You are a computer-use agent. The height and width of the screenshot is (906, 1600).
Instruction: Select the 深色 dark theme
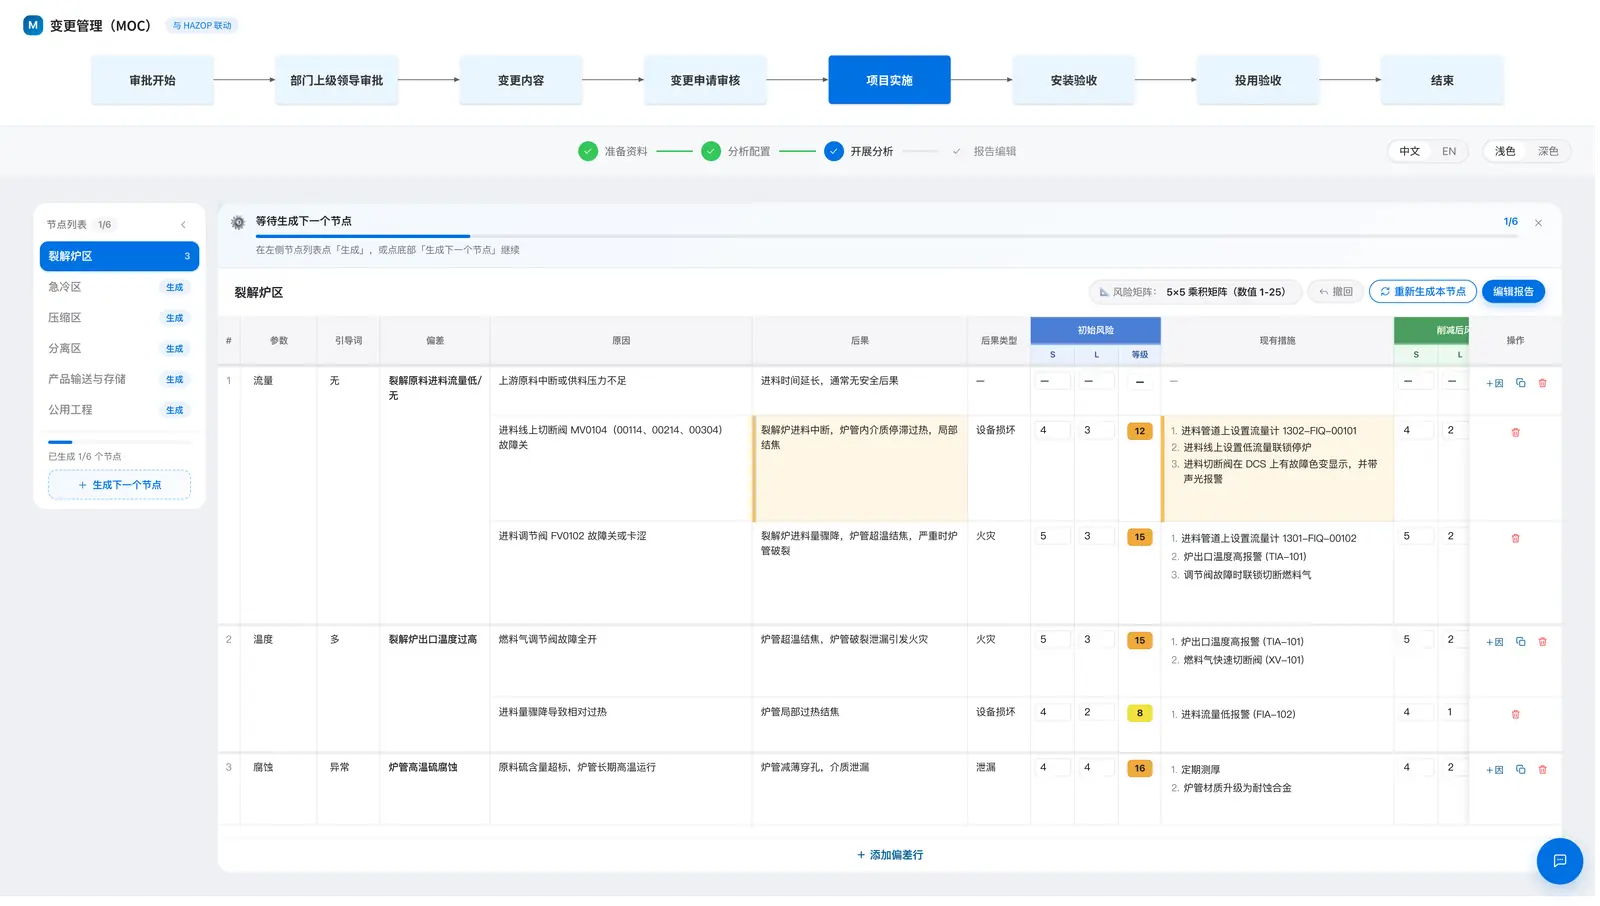click(1548, 151)
